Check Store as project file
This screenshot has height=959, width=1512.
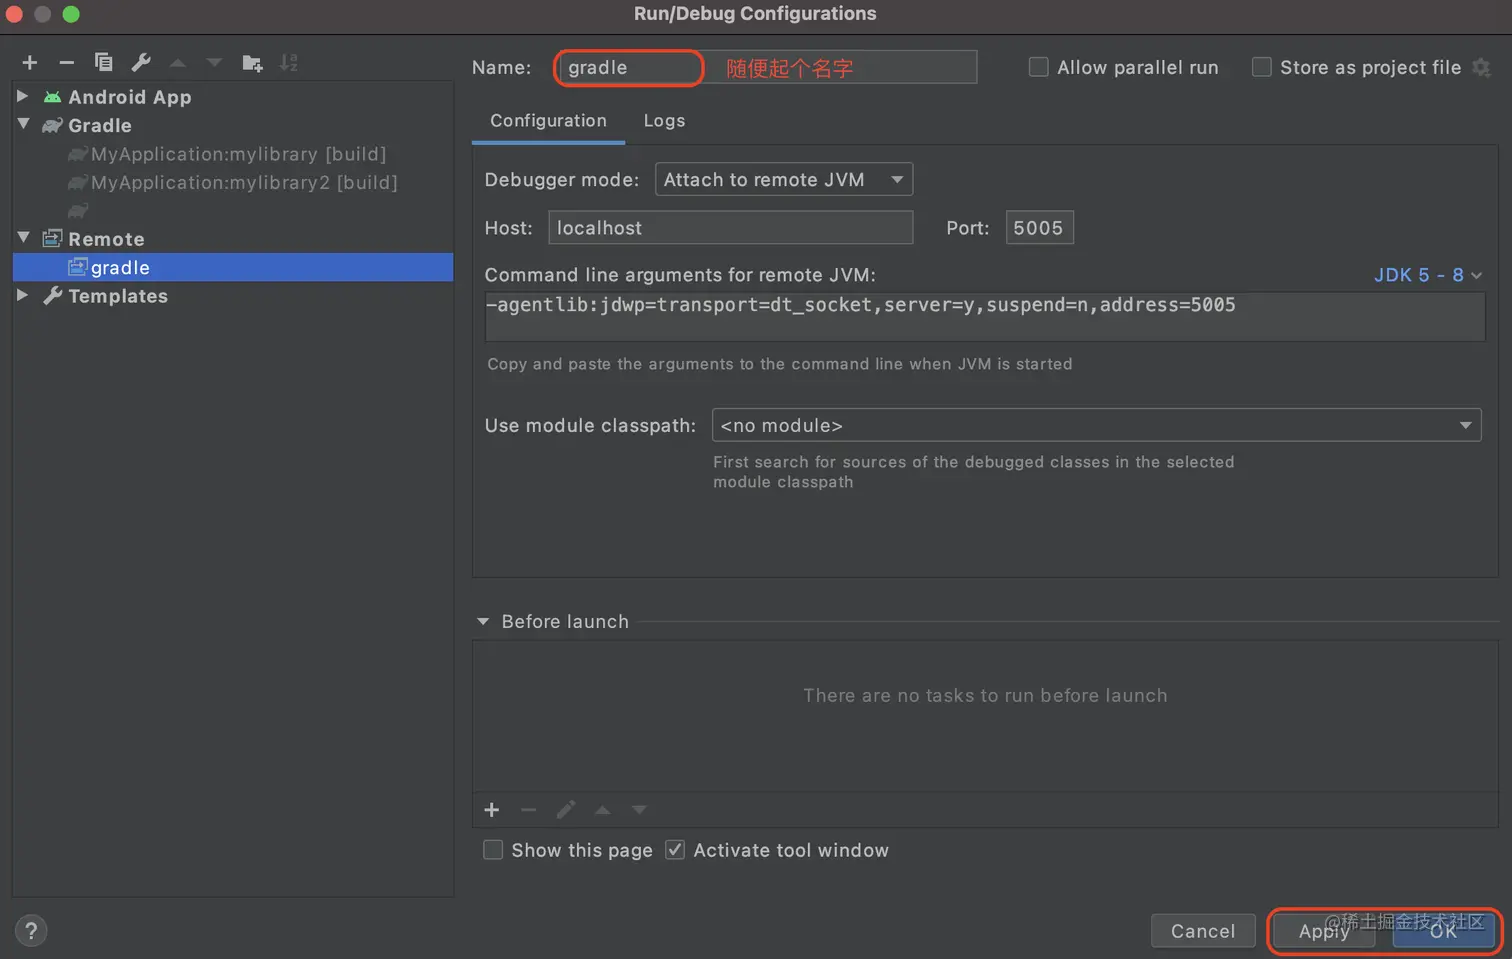point(1262,67)
